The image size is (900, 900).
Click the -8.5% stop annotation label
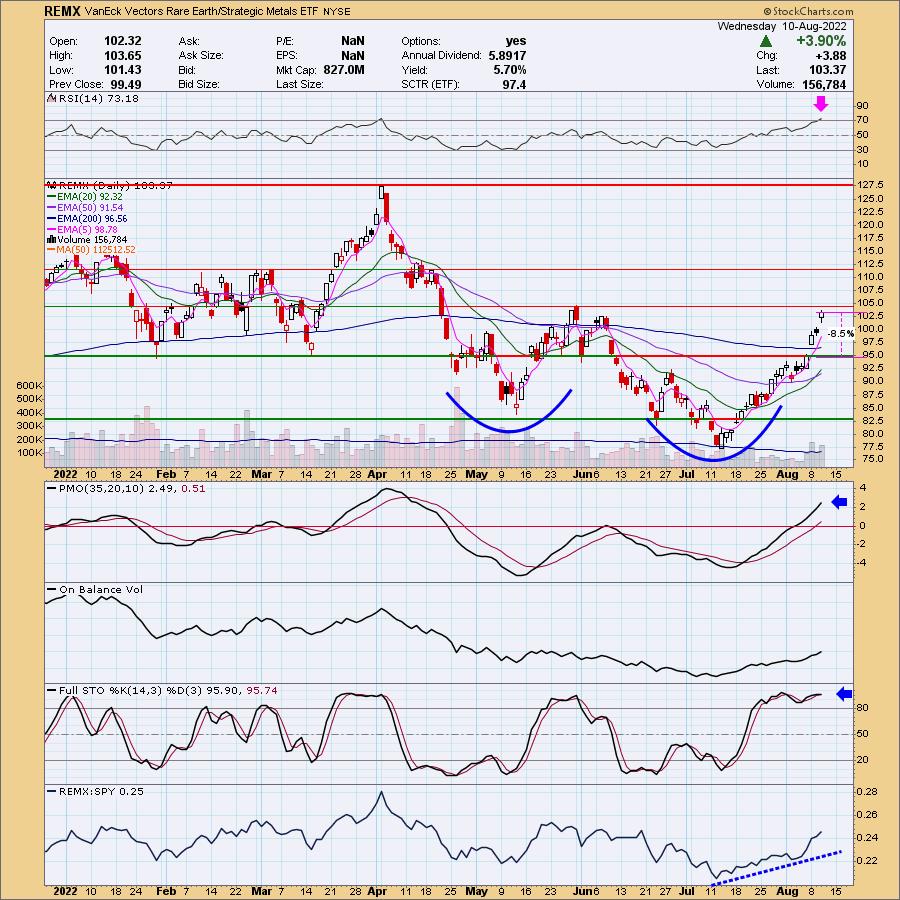[841, 334]
